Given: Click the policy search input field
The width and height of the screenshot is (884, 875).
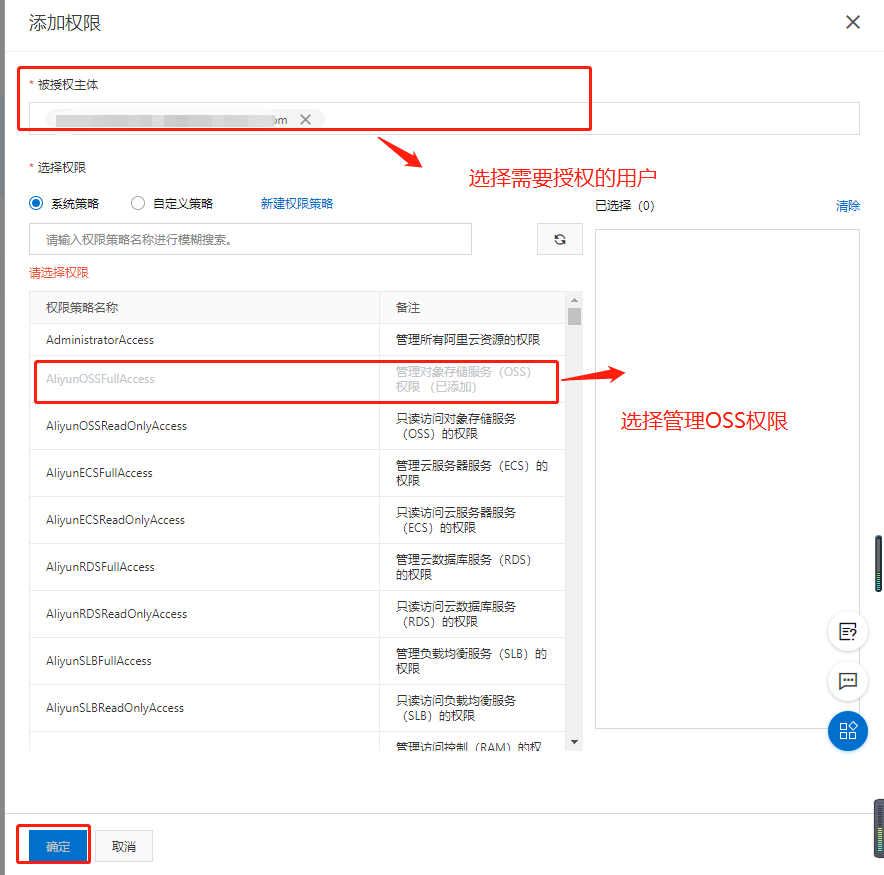Looking at the screenshot, I should [x=250, y=239].
